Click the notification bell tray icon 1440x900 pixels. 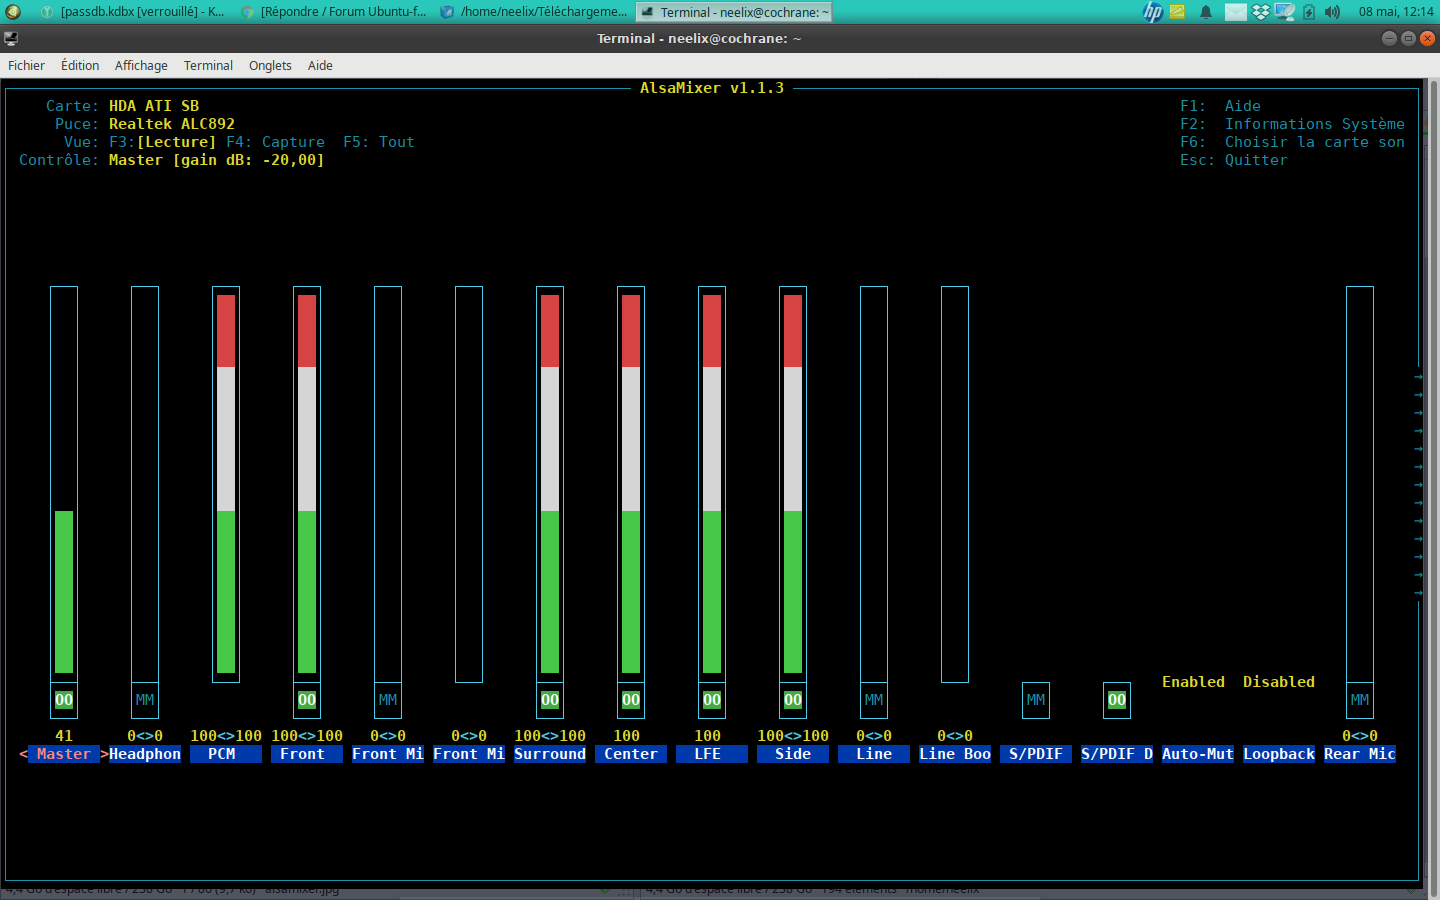[x=1206, y=12]
